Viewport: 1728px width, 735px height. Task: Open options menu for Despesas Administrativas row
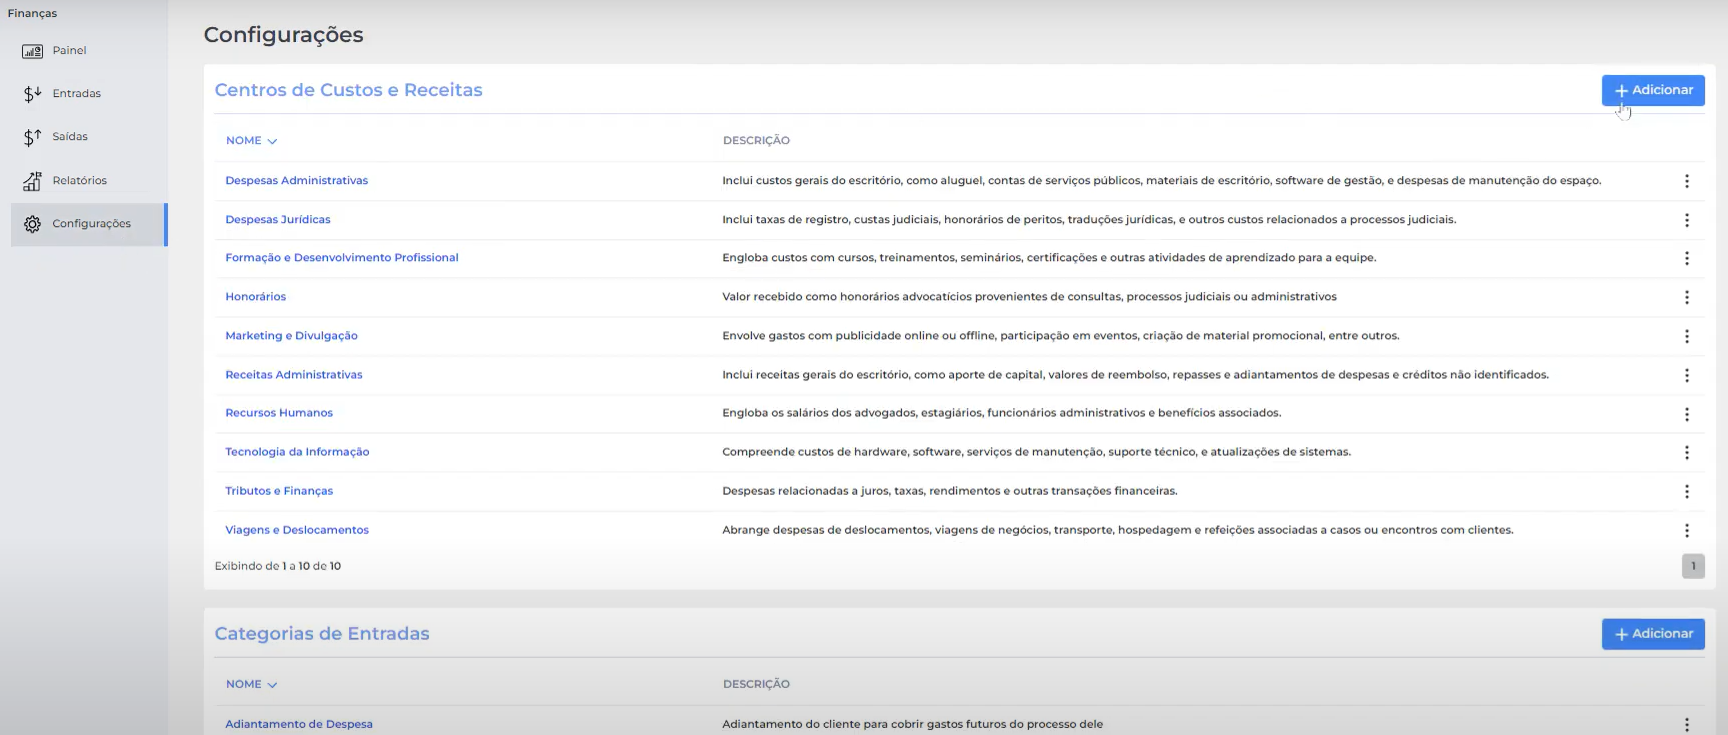pyautogui.click(x=1686, y=181)
